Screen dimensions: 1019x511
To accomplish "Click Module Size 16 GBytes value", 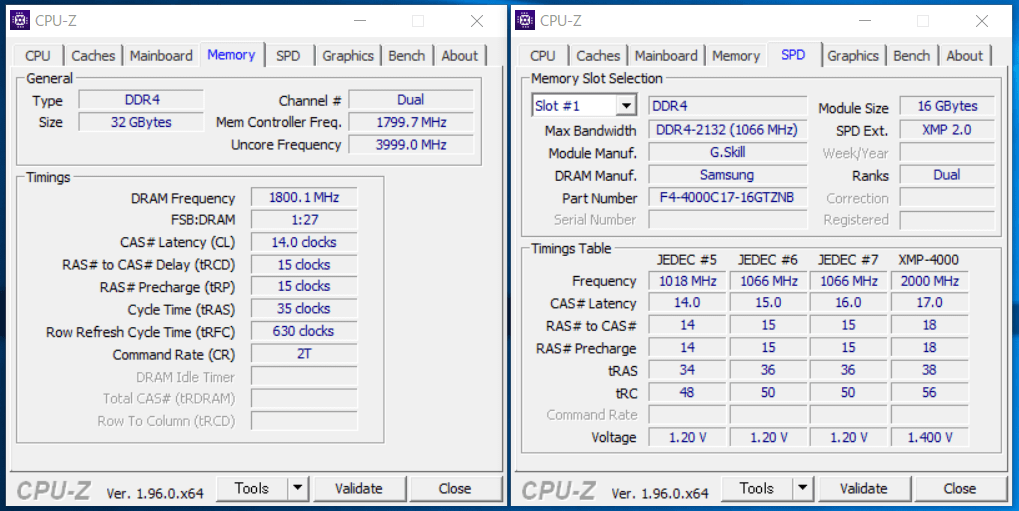I will pos(947,106).
